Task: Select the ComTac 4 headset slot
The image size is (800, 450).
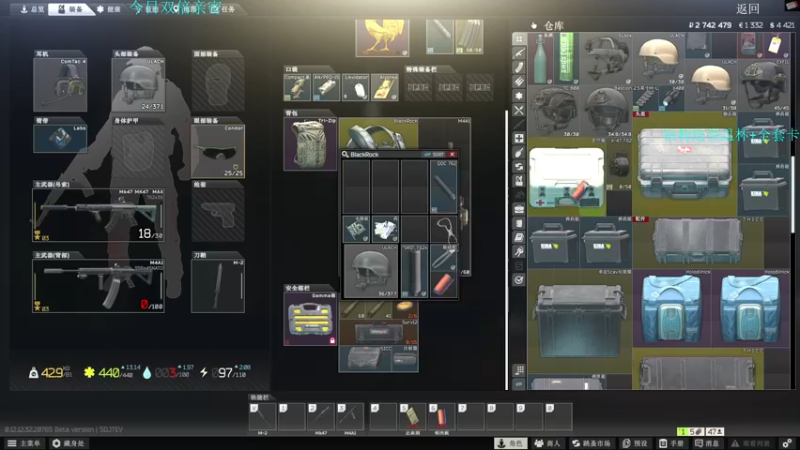Action: pos(60,85)
